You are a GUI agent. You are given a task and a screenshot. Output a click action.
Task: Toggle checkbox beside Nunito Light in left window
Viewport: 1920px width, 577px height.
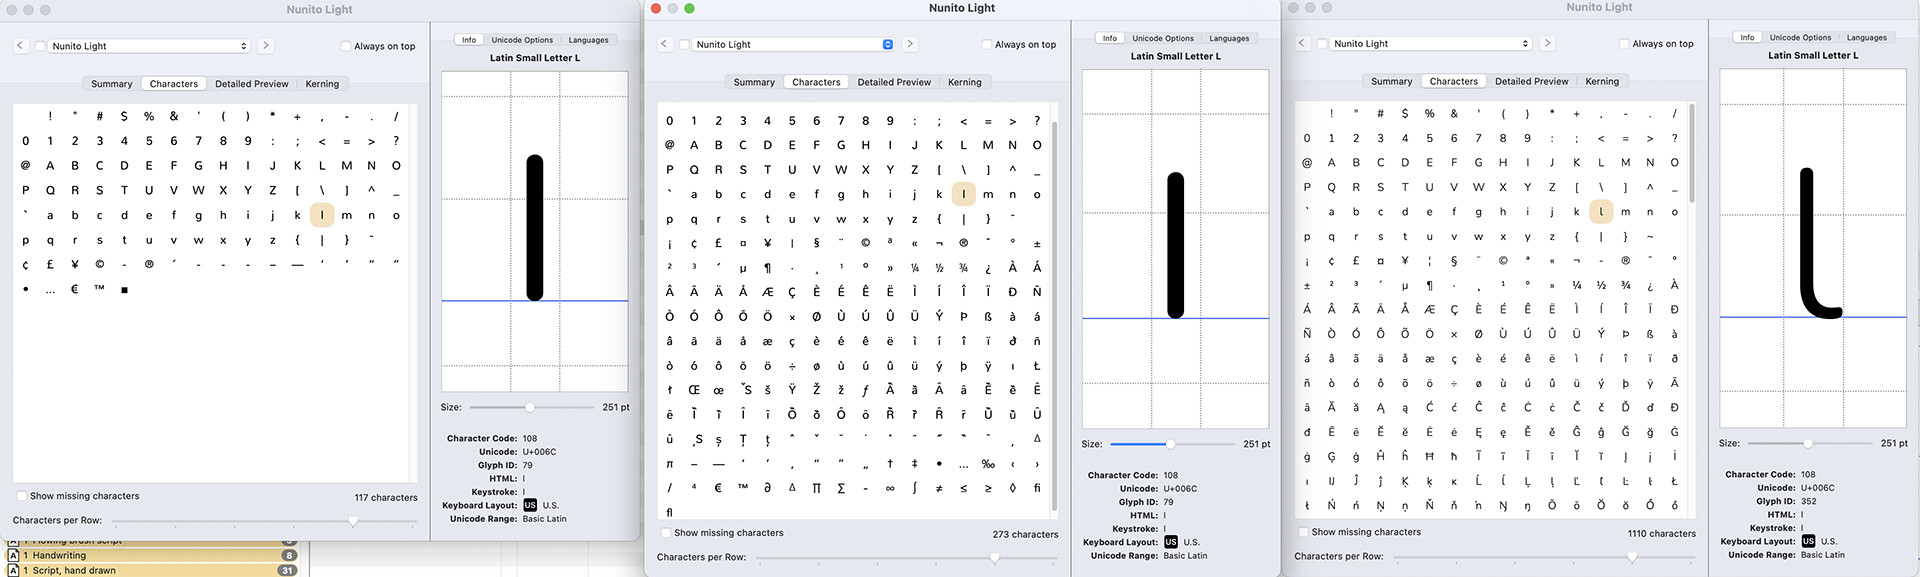40,46
